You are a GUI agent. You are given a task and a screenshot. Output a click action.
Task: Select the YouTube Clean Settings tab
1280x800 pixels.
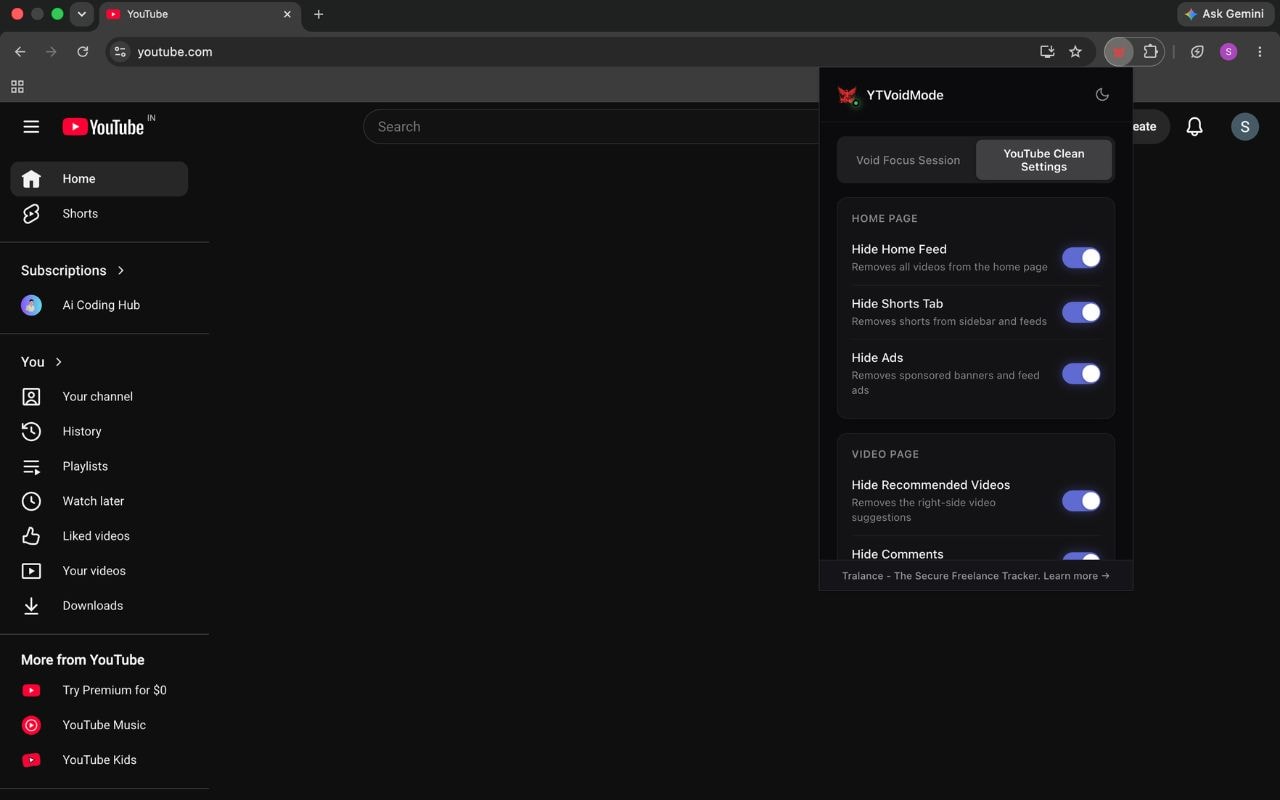coord(1044,160)
